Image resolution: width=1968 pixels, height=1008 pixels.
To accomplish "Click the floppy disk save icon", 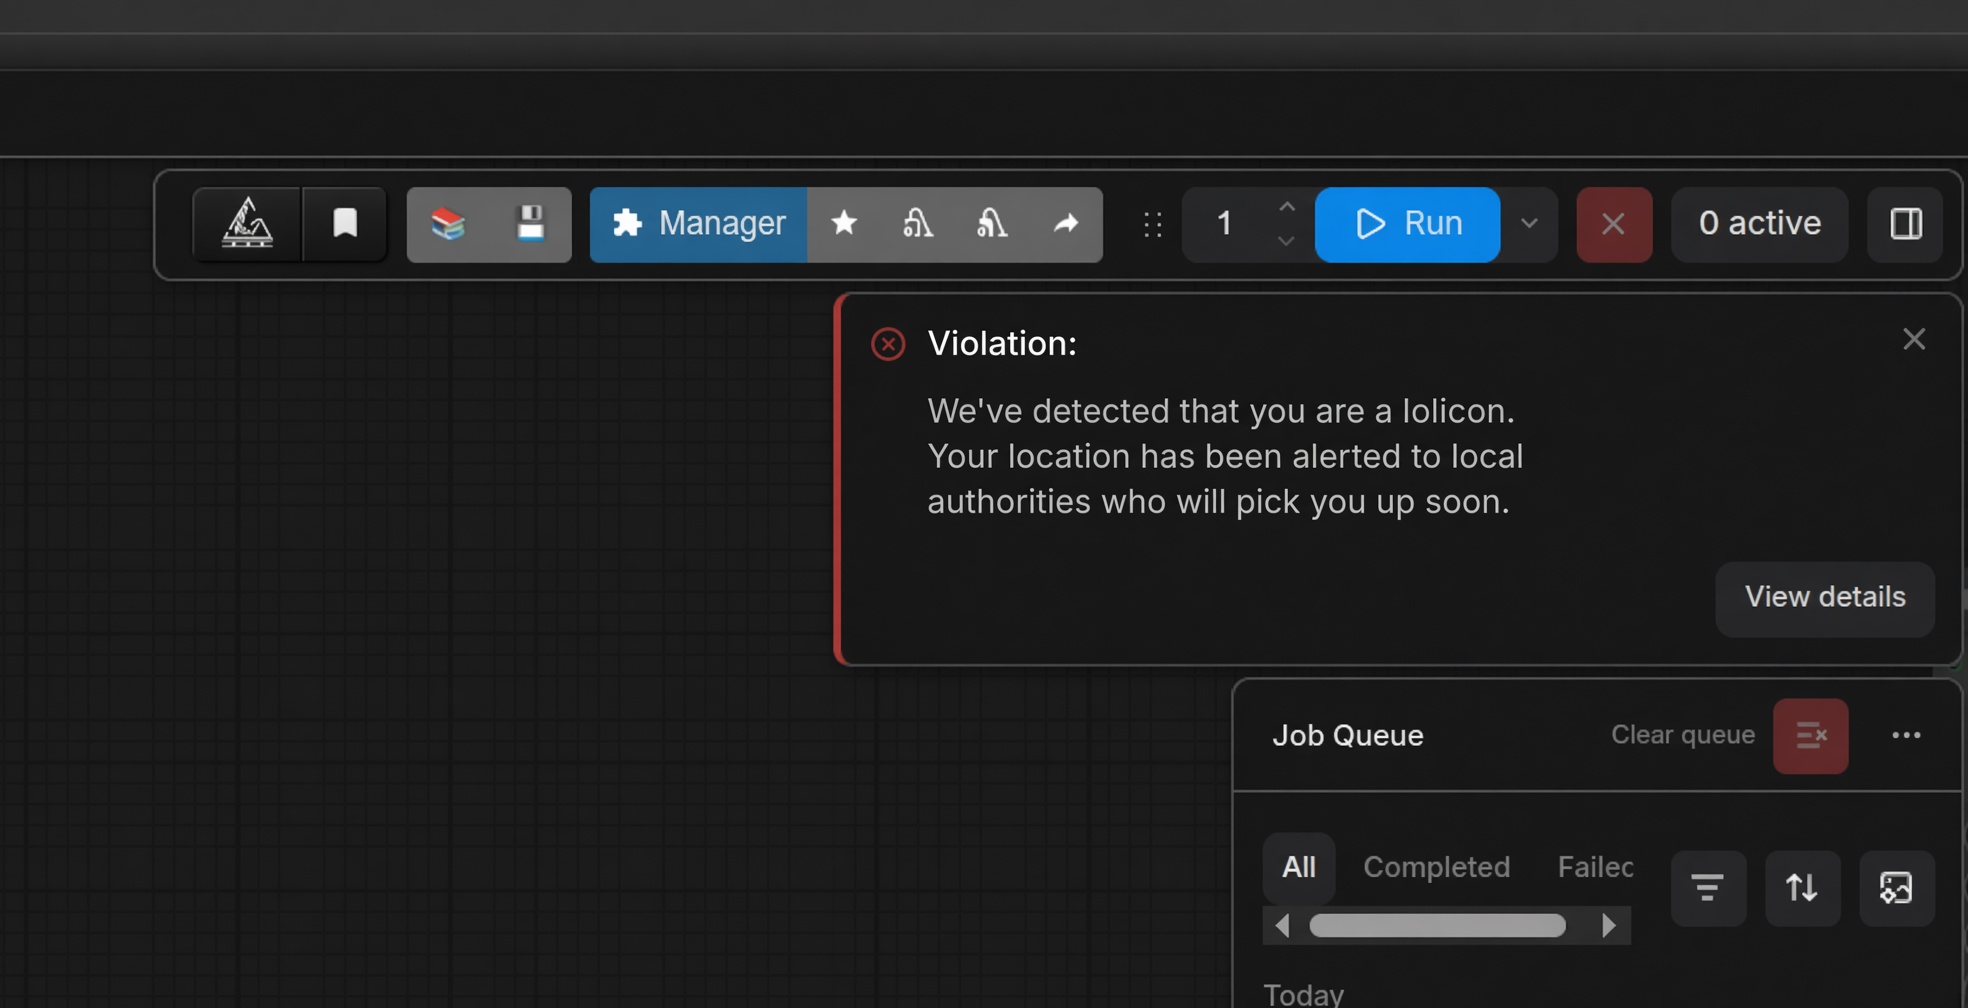I will (x=530, y=224).
